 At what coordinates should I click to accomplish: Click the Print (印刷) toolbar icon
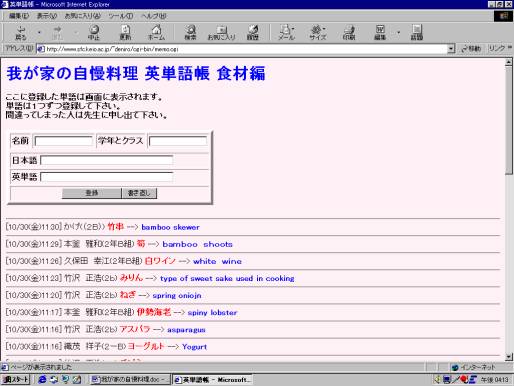pyautogui.click(x=349, y=33)
